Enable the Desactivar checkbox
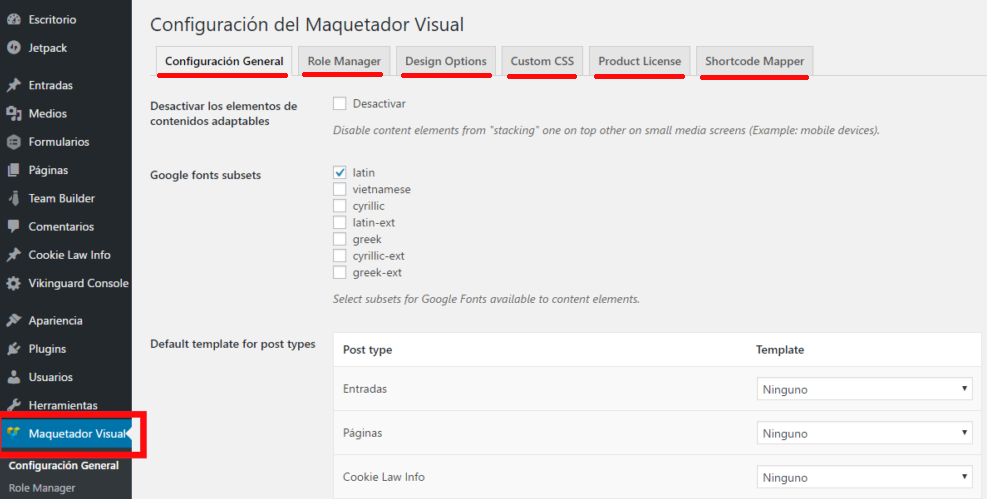Screen dimensions: 987x499 click(340, 104)
